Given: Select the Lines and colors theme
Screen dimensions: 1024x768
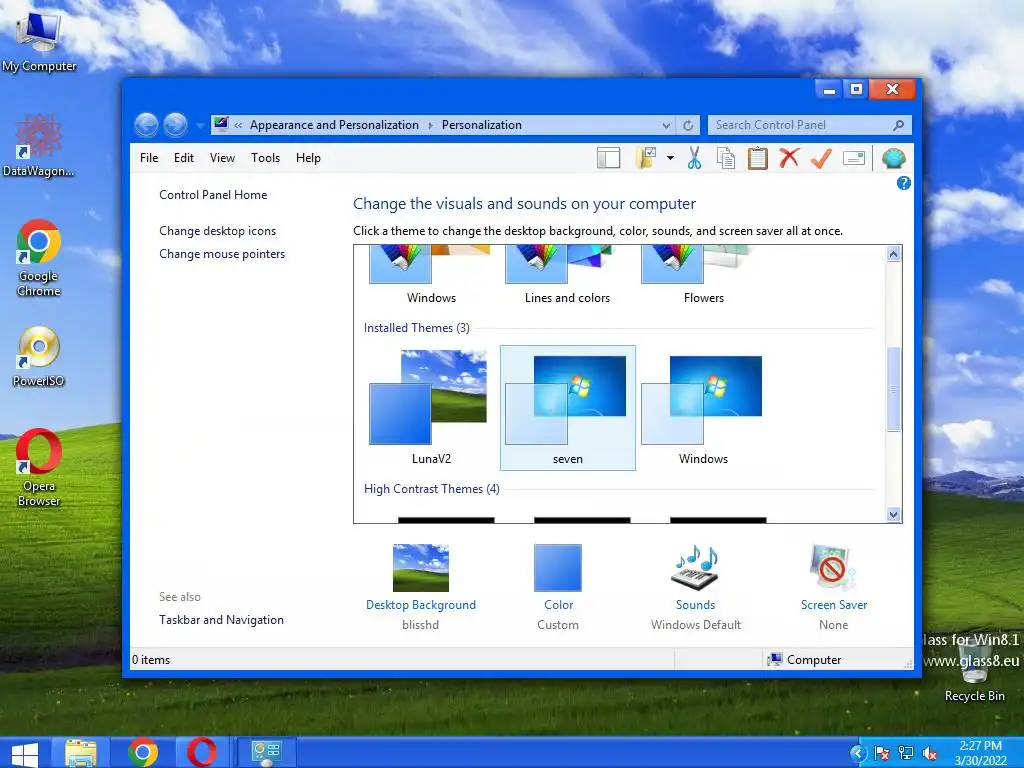Looking at the screenshot, I should click(x=568, y=276).
